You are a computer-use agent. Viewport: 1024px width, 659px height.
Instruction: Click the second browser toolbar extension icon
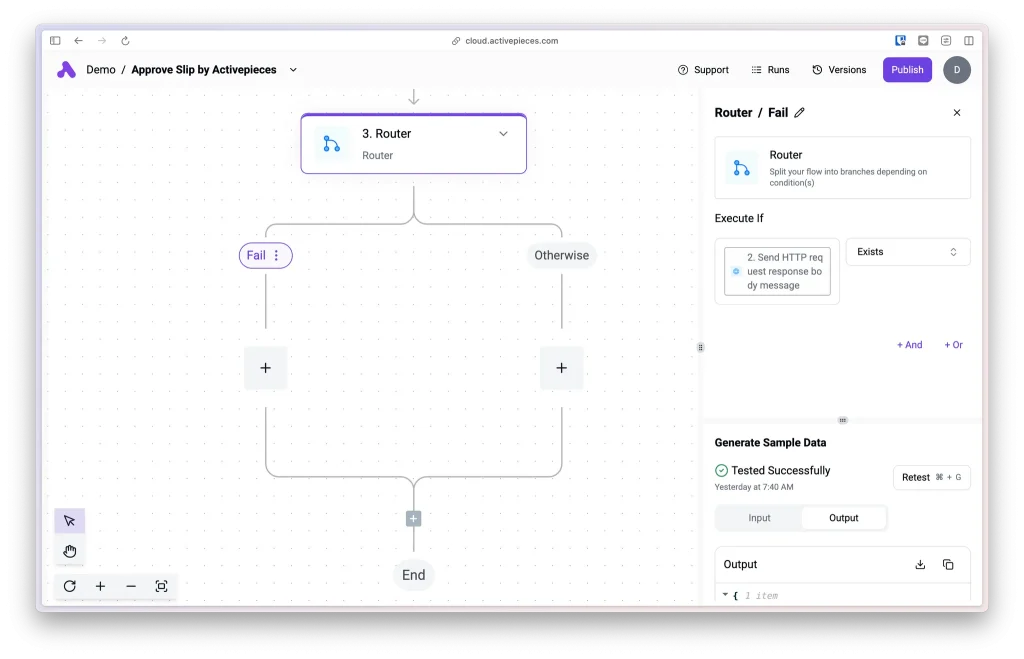tap(923, 40)
